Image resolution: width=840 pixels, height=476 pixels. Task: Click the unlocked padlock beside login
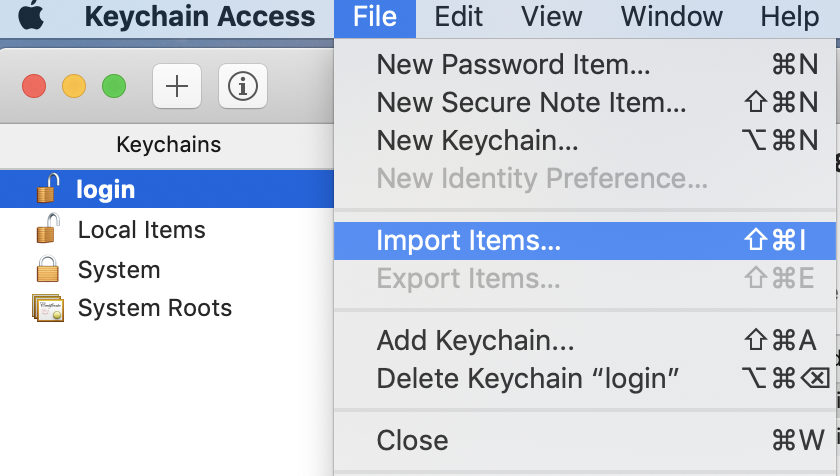48,188
